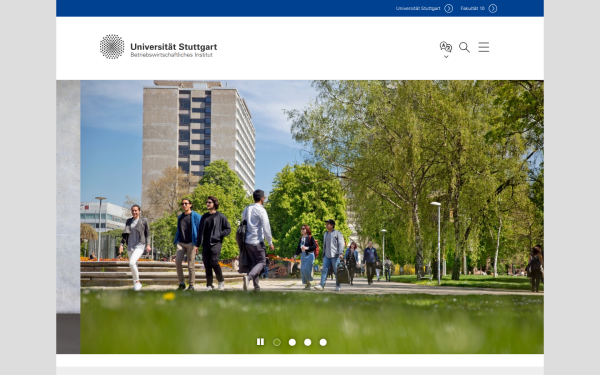This screenshot has width=600, height=375.
Task: Click the arrow icon beside Fakultät 10
Action: pos(493,8)
